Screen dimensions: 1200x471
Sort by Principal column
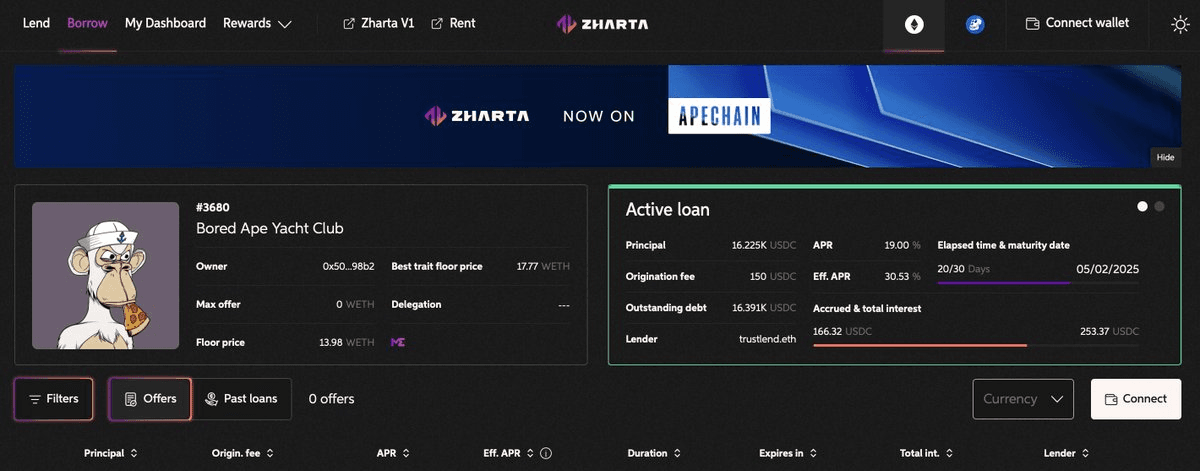(110, 453)
